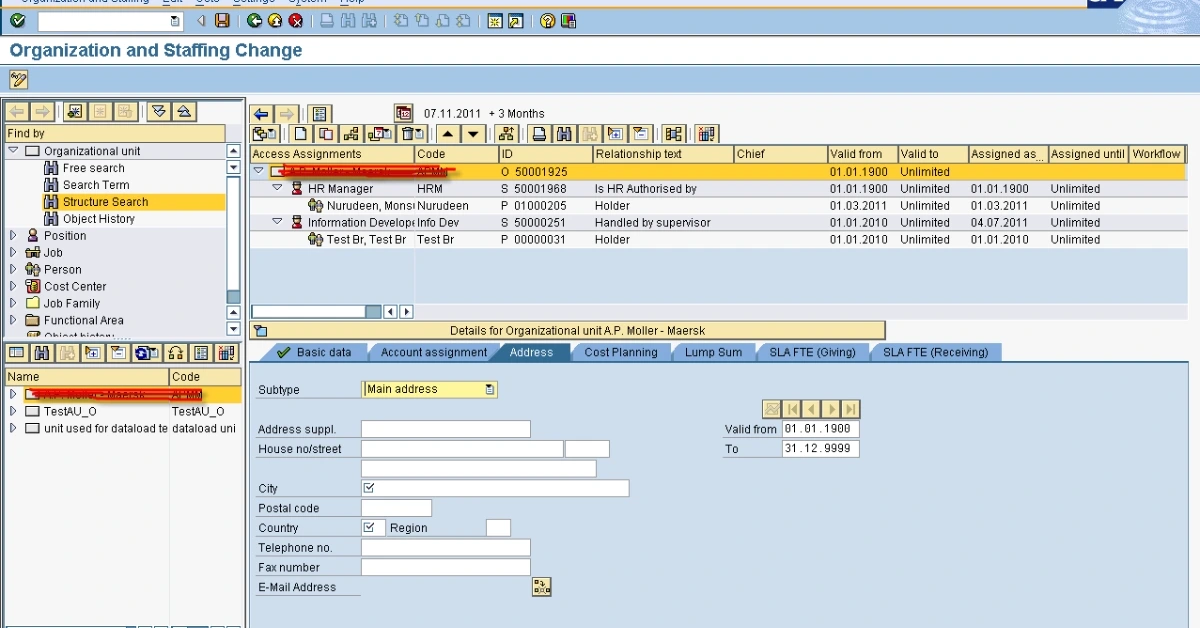This screenshot has height=628, width=1200.
Task: Save using the floppy disk icon
Action: (222, 20)
